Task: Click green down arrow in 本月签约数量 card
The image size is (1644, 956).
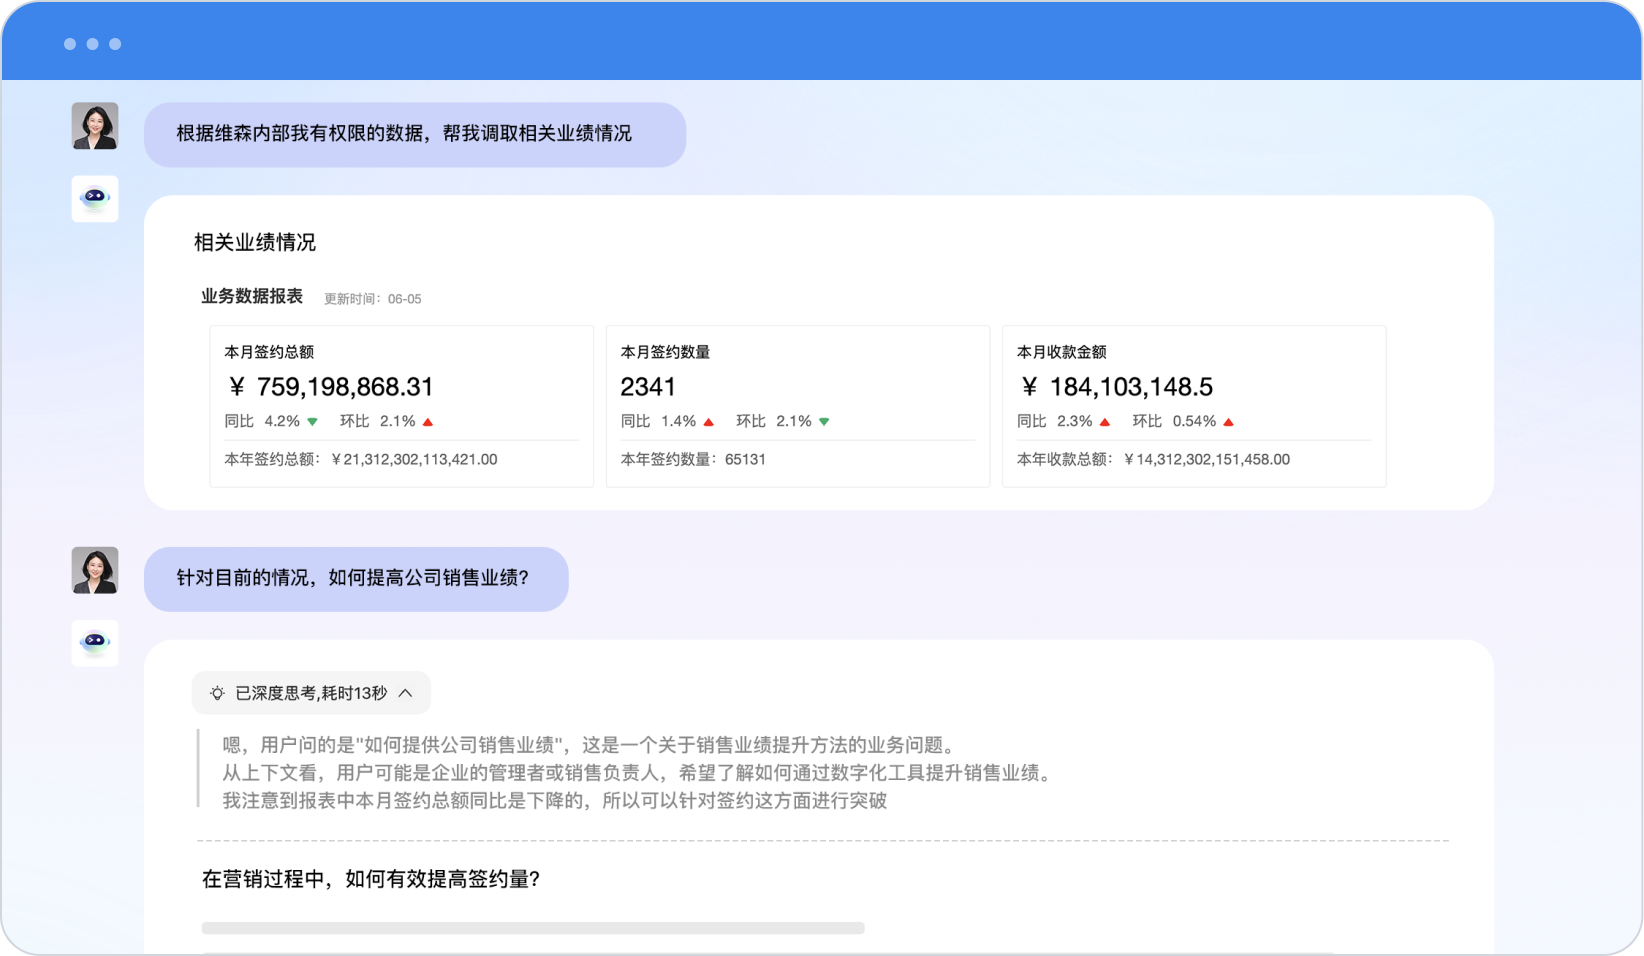Action: point(824,422)
